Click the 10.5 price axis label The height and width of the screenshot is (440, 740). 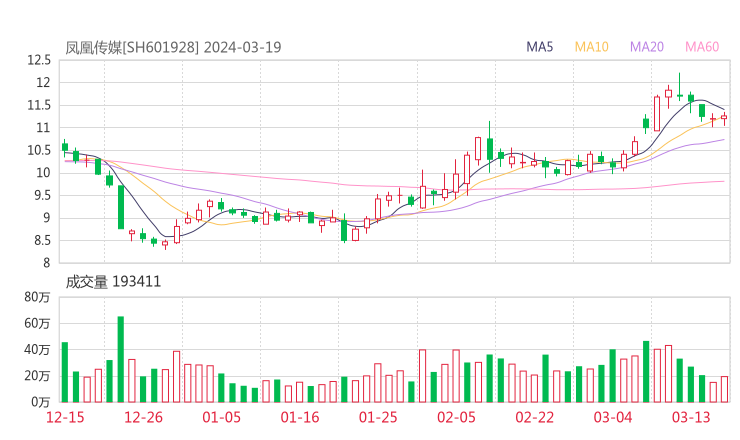click(39, 151)
